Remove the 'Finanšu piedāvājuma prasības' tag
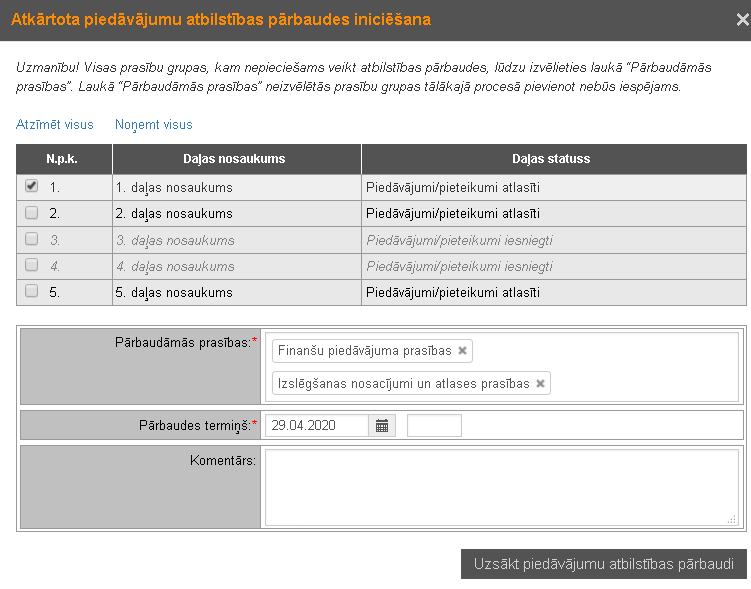Screen dimensions: 751x589 (462, 351)
